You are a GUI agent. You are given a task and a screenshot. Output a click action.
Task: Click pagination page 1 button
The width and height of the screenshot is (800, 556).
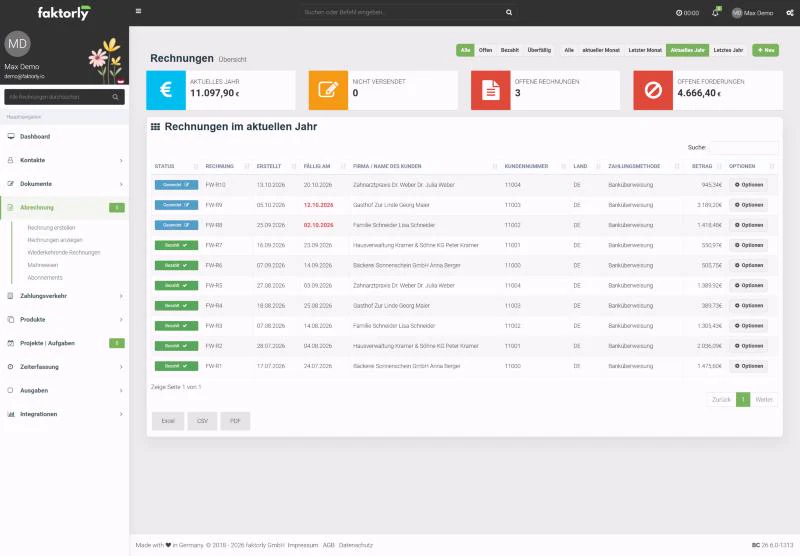click(743, 399)
